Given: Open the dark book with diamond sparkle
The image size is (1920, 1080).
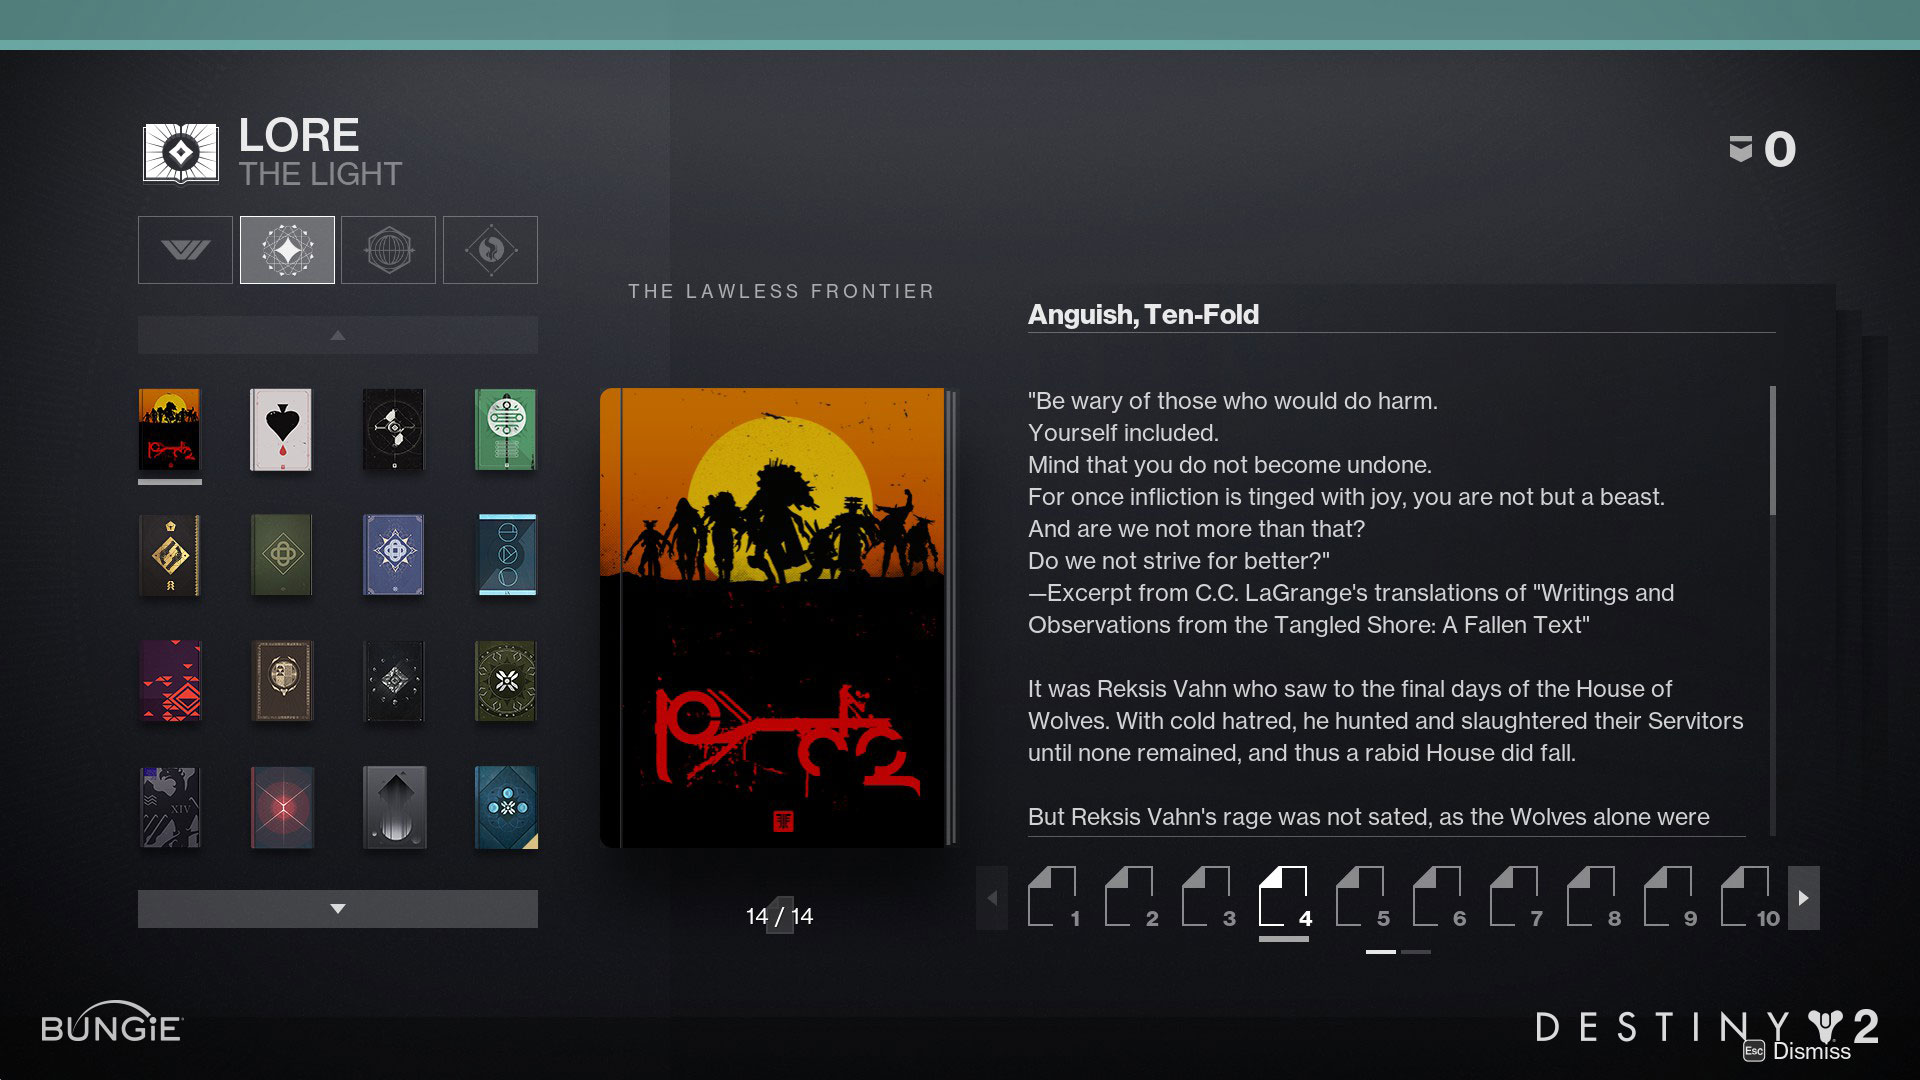Looking at the screenshot, I should (x=394, y=681).
